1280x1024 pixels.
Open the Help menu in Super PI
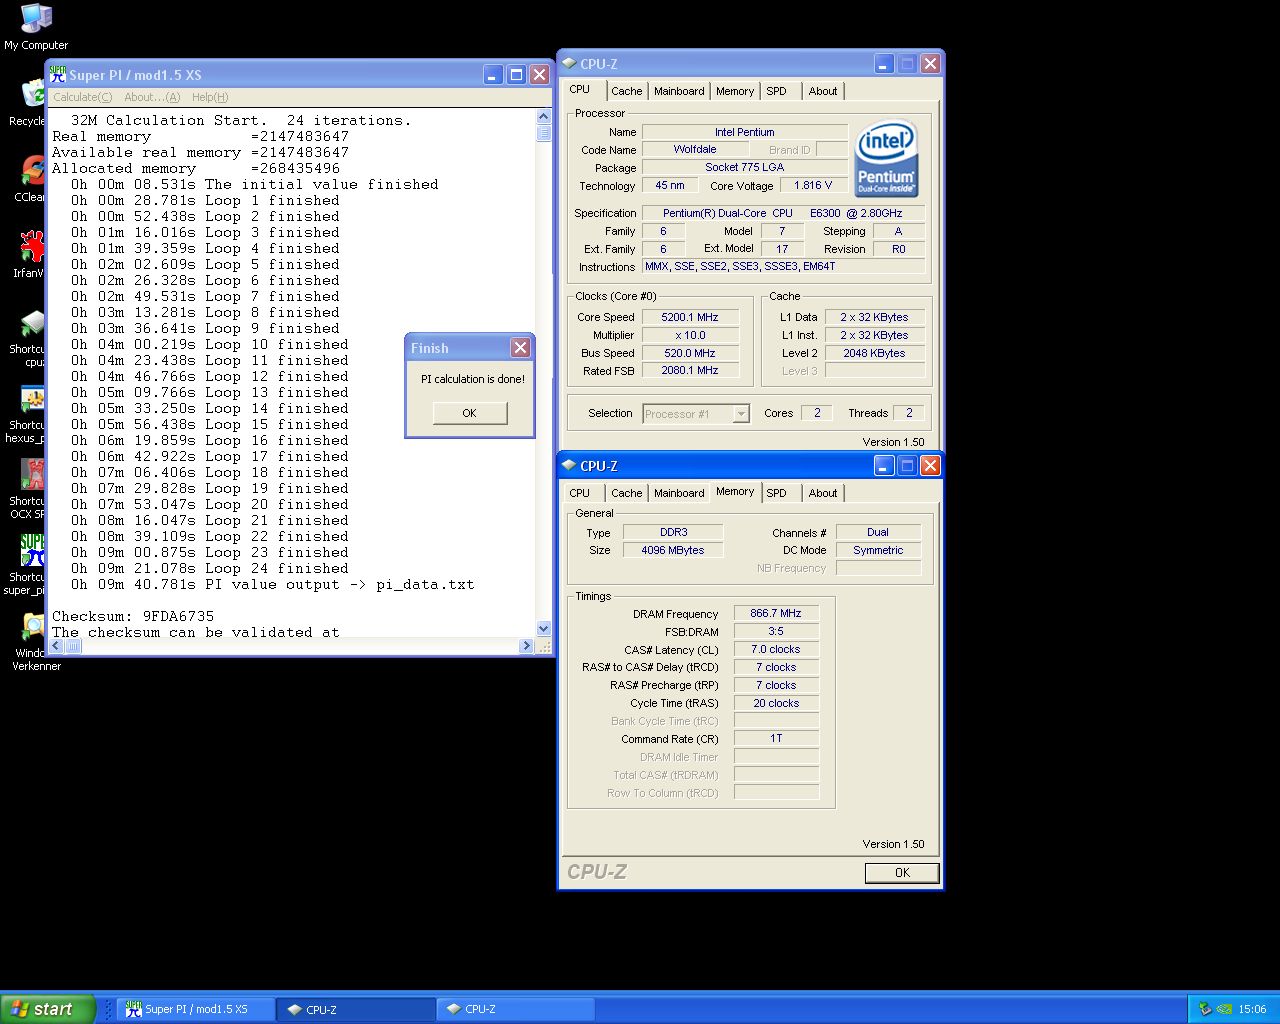[x=210, y=97]
